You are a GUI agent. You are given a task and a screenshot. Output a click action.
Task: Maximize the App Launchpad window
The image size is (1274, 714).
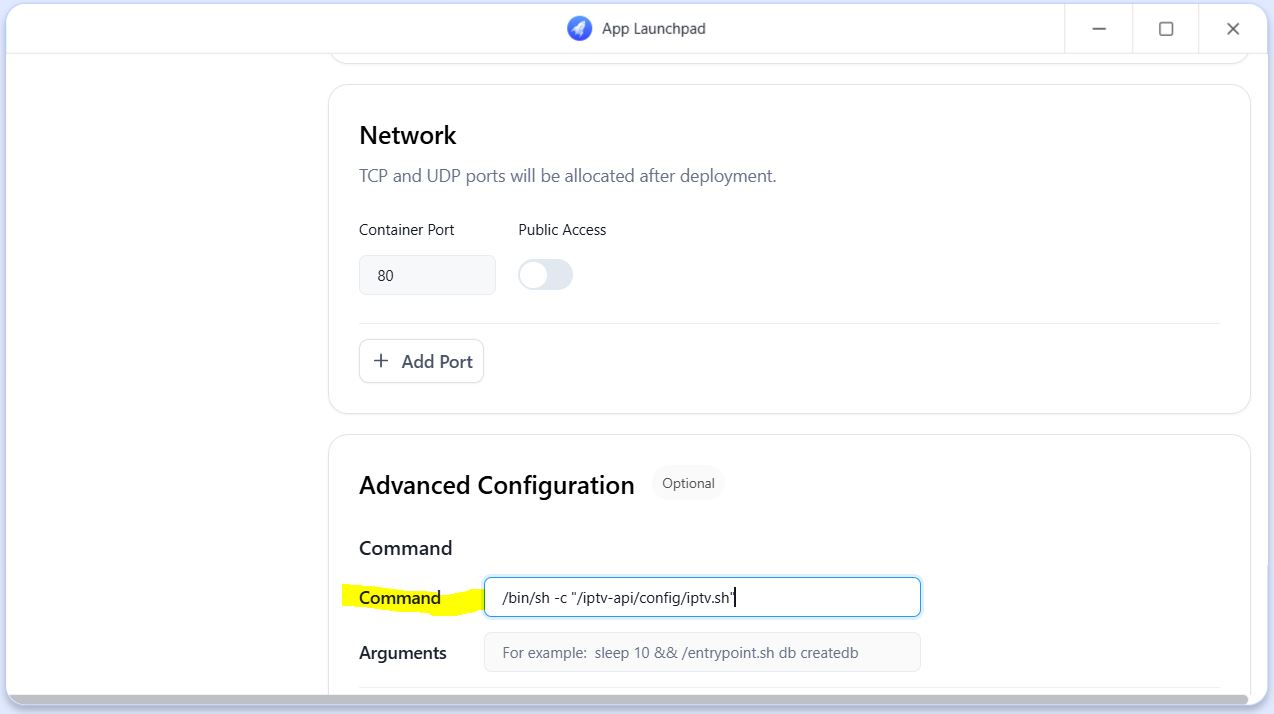click(1166, 29)
